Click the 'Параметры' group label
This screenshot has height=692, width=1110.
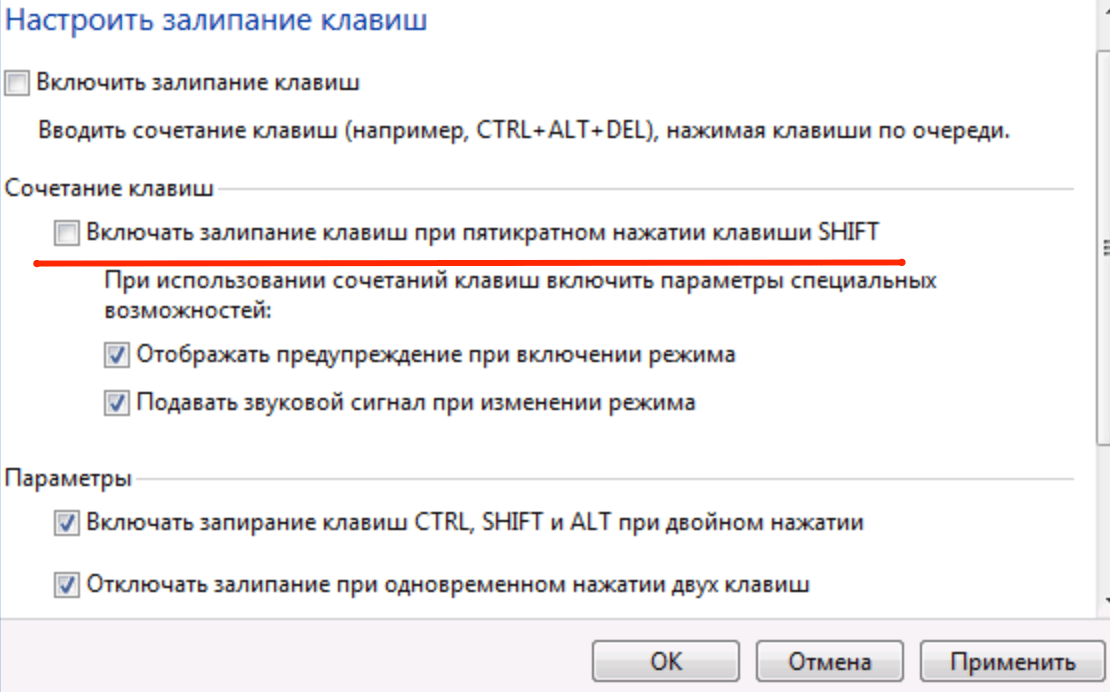coord(68,479)
